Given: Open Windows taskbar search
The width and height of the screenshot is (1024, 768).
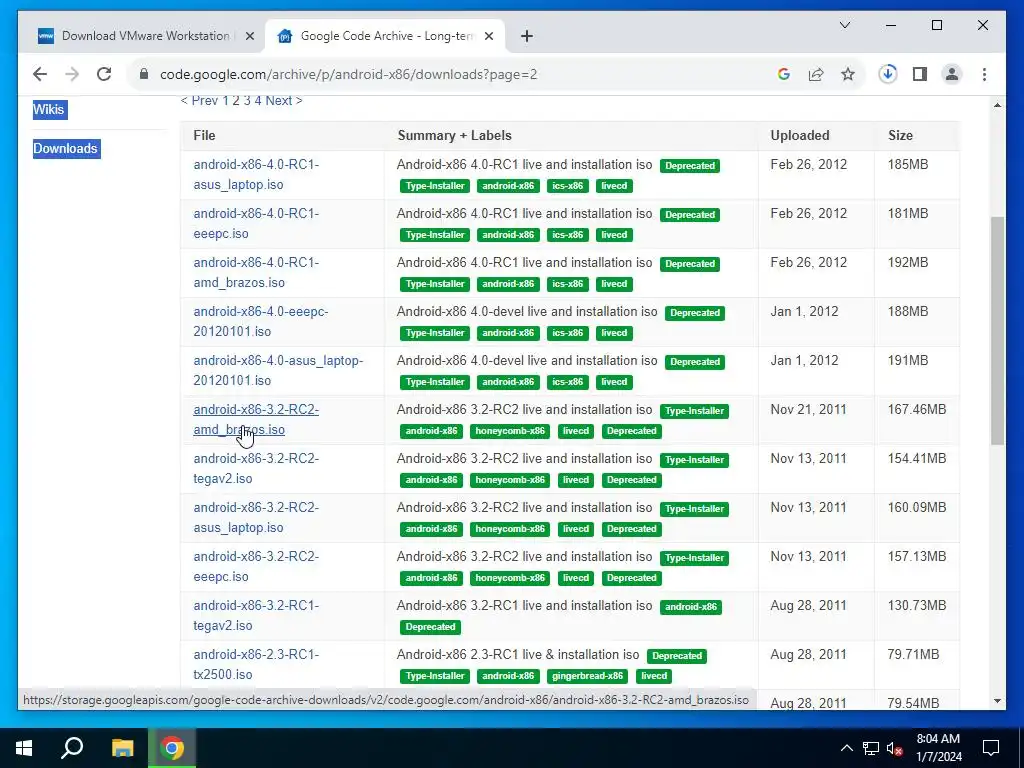Looking at the screenshot, I should [72, 748].
